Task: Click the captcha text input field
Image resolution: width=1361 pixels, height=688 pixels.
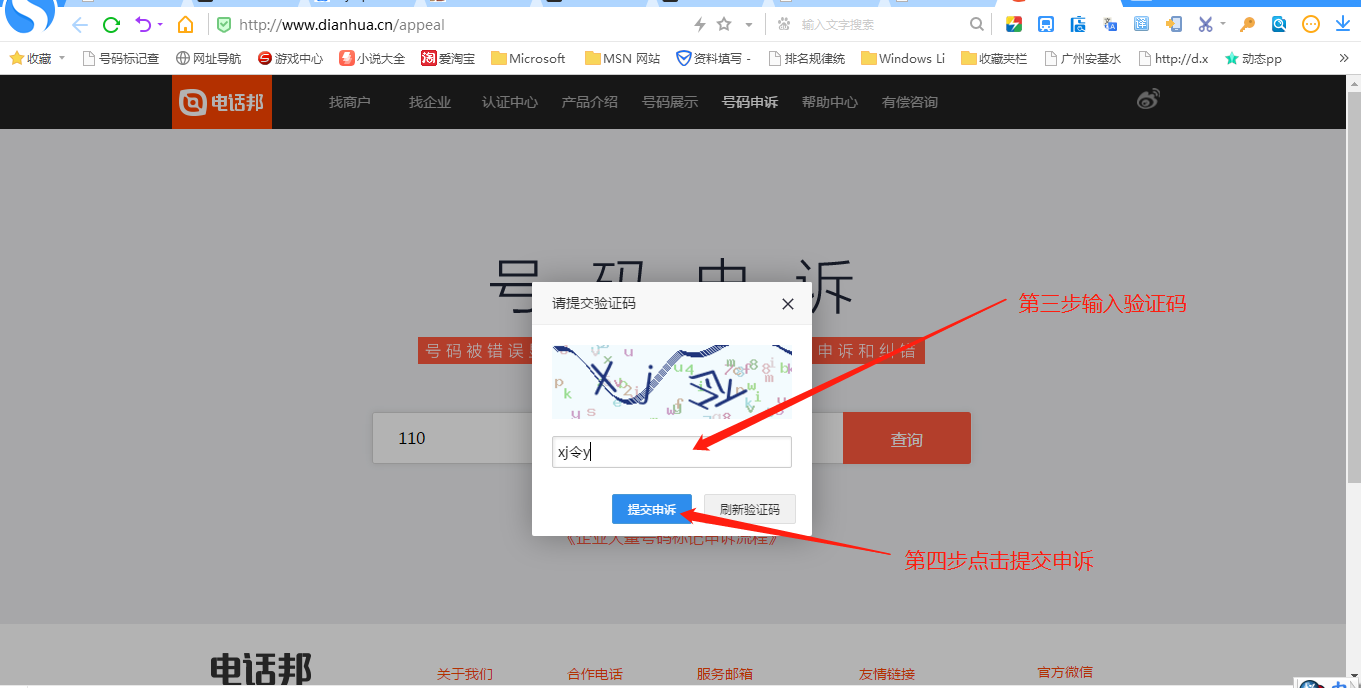Action: coord(671,452)
